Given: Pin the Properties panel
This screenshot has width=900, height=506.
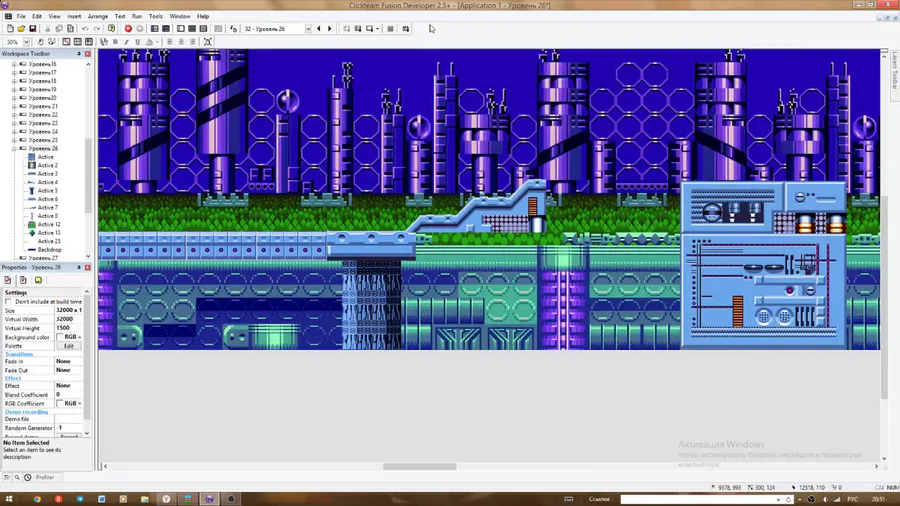Looking at the screenshot, I should 79,267.
